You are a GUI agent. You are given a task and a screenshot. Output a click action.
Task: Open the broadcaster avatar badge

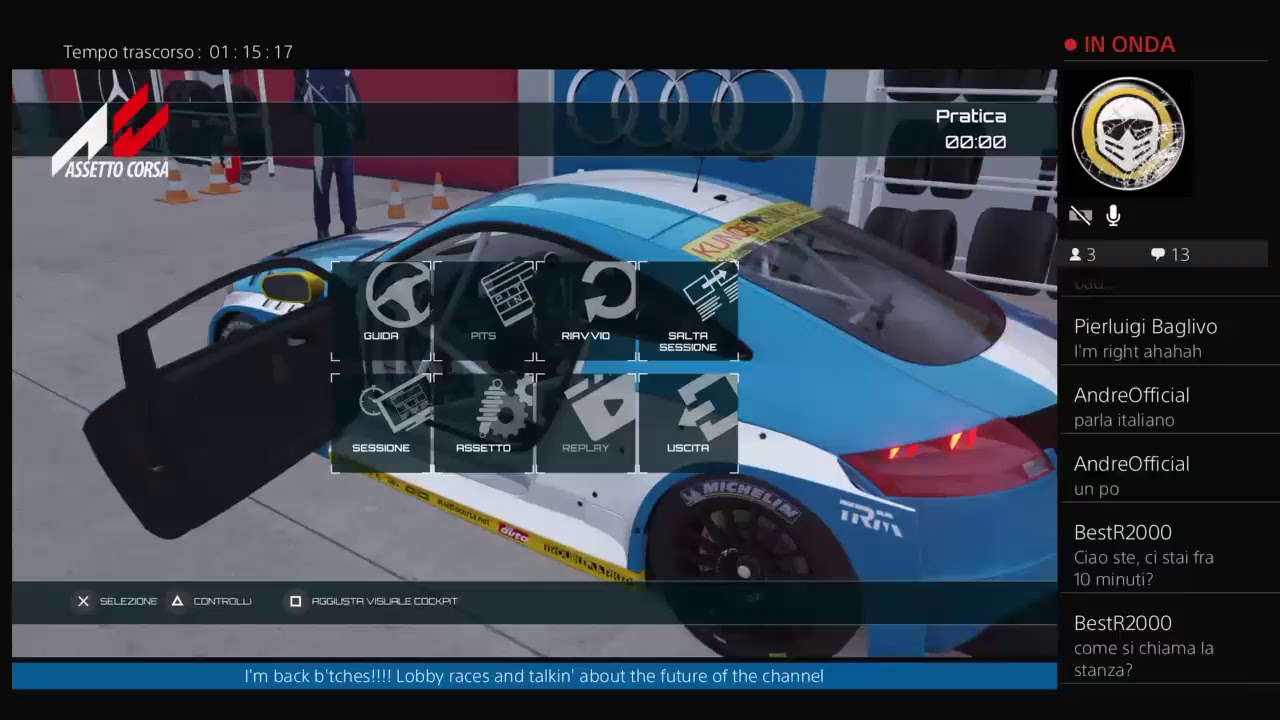tap(1128, 134)
